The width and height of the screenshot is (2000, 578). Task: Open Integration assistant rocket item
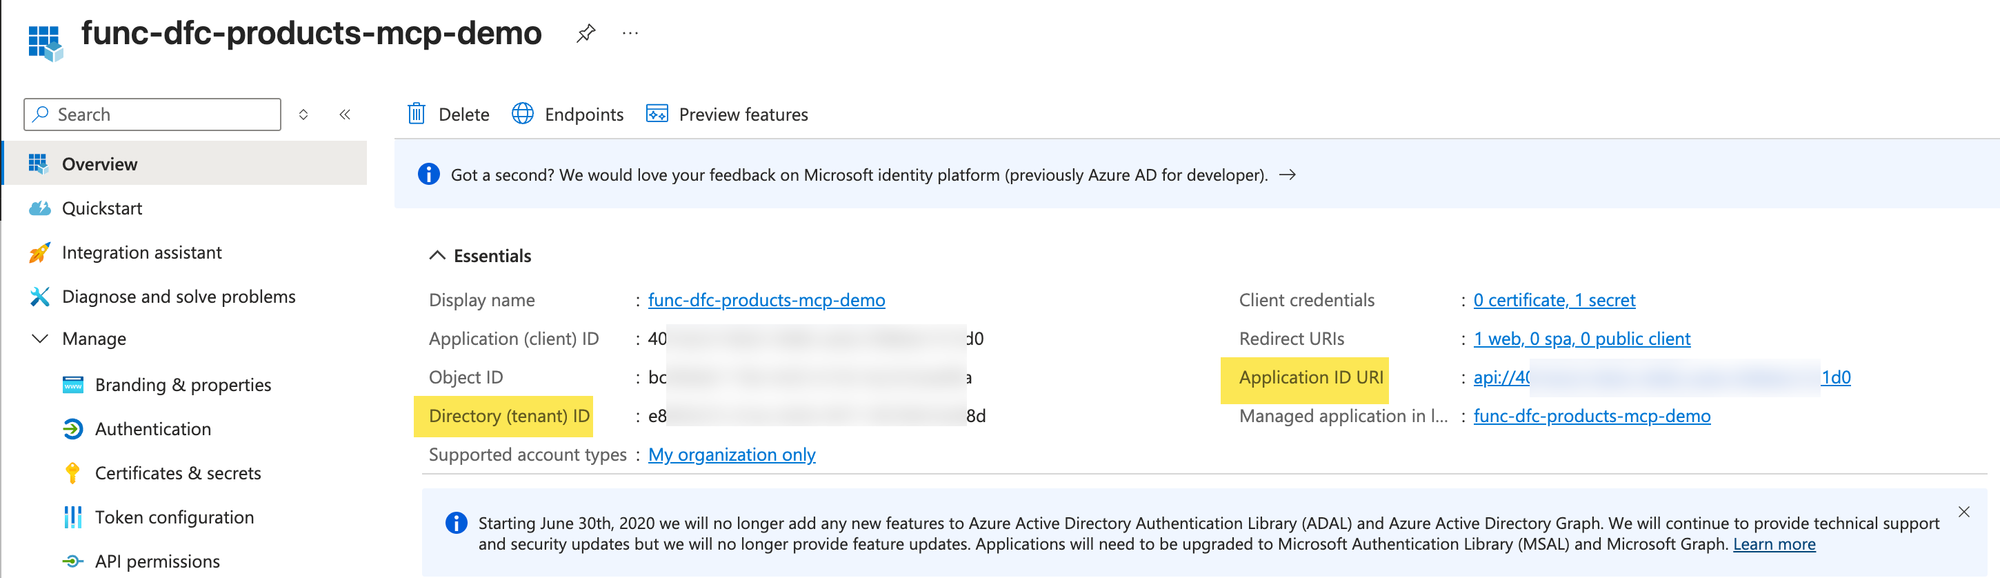pos(141,252)
